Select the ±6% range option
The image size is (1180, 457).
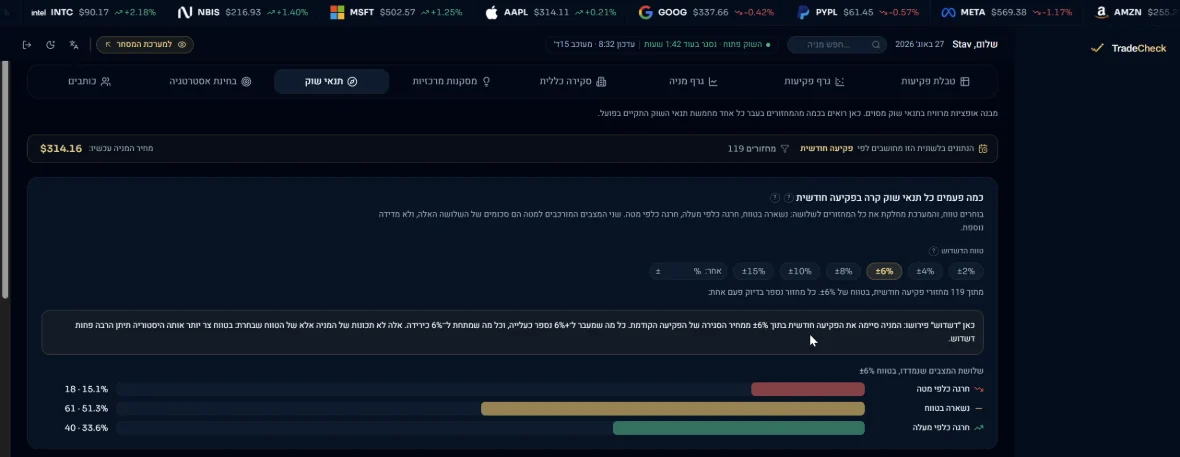[x=884, y=271]
